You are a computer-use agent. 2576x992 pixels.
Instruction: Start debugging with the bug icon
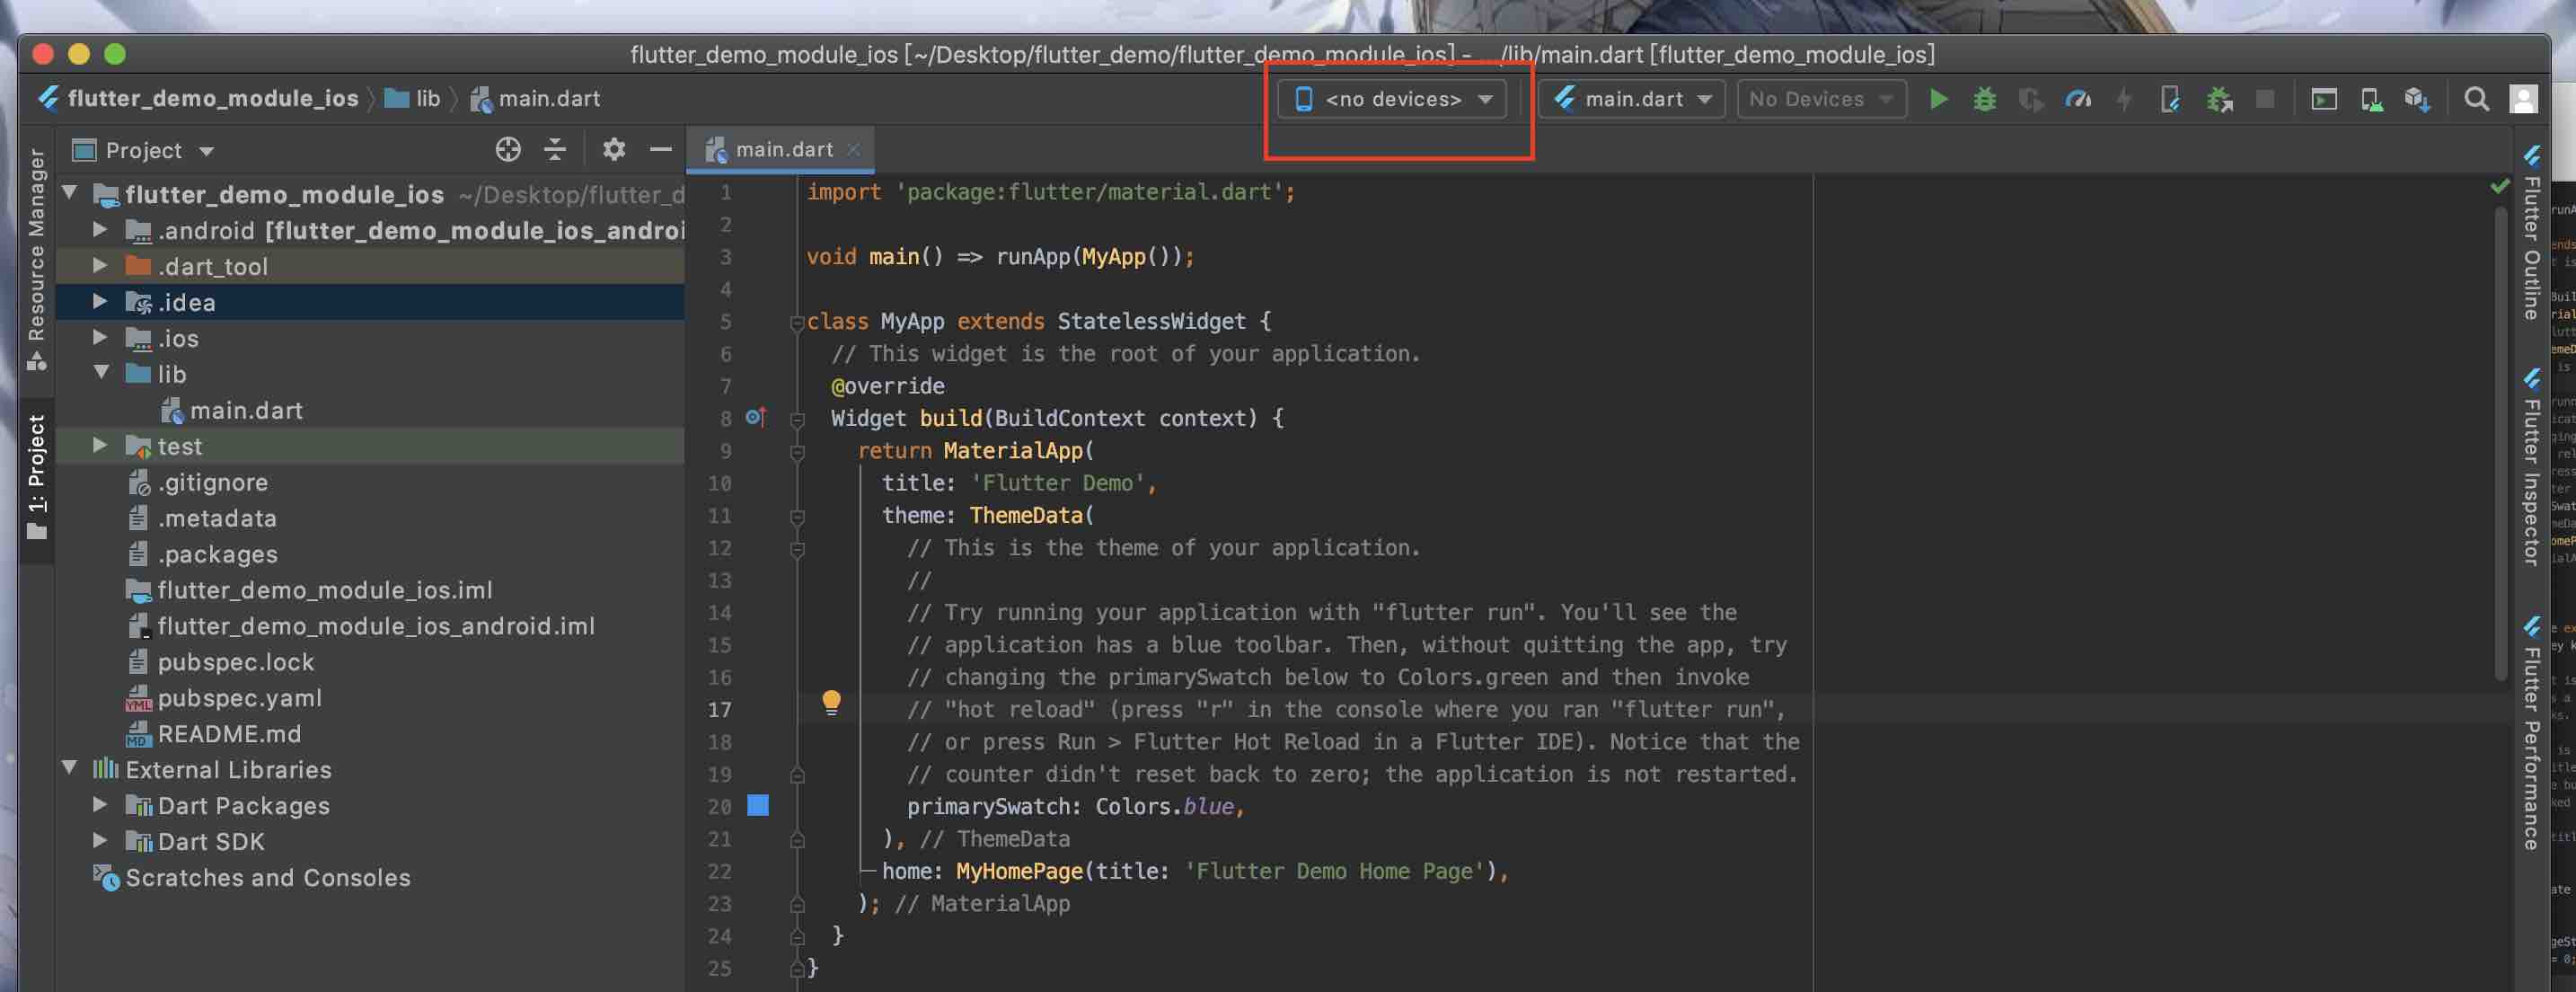click(x=1984, y=99)
